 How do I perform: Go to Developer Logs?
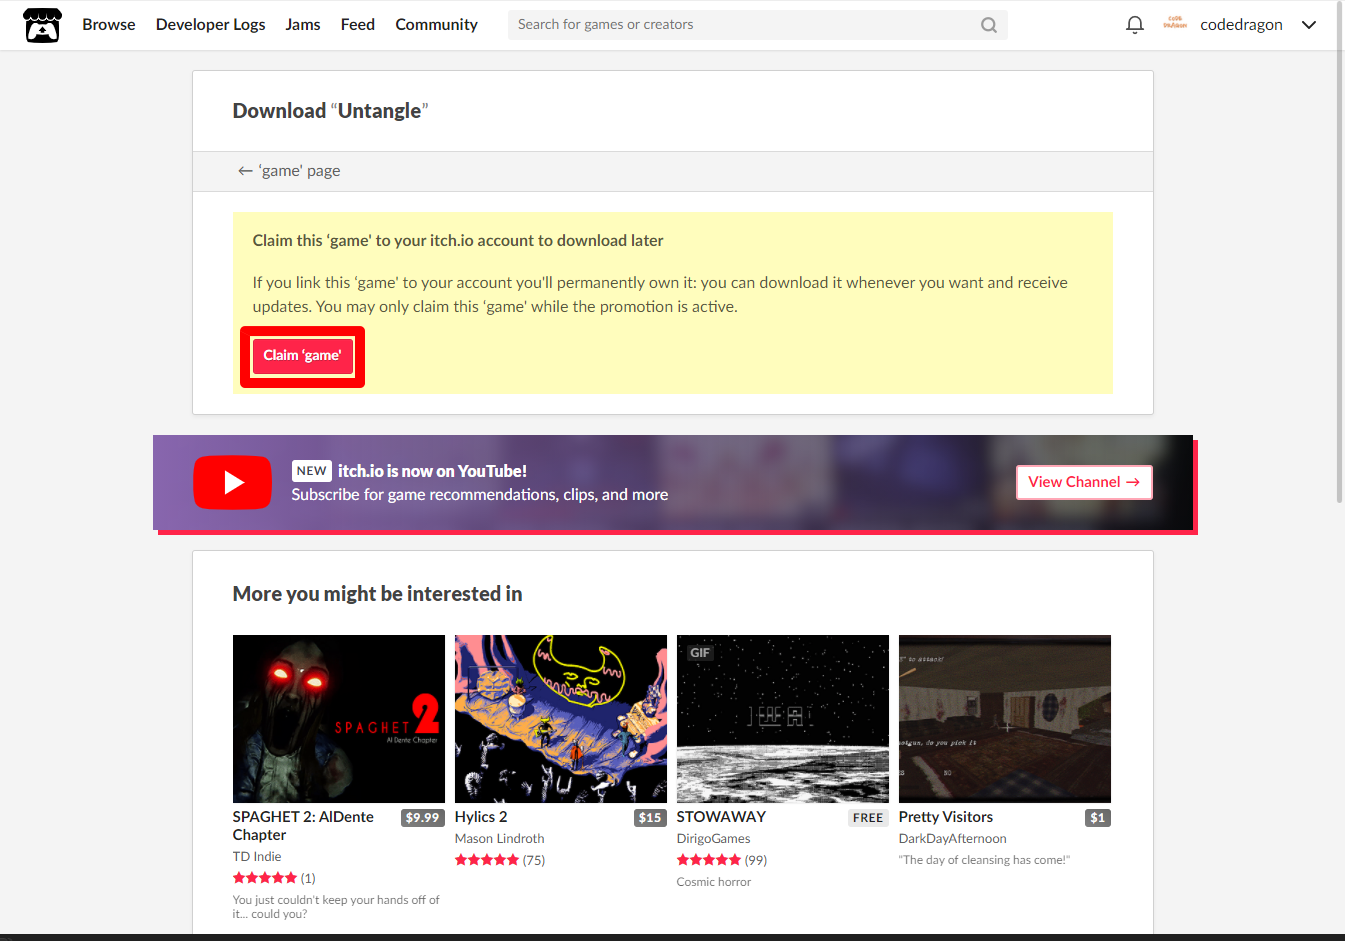[x=211, y=25]
